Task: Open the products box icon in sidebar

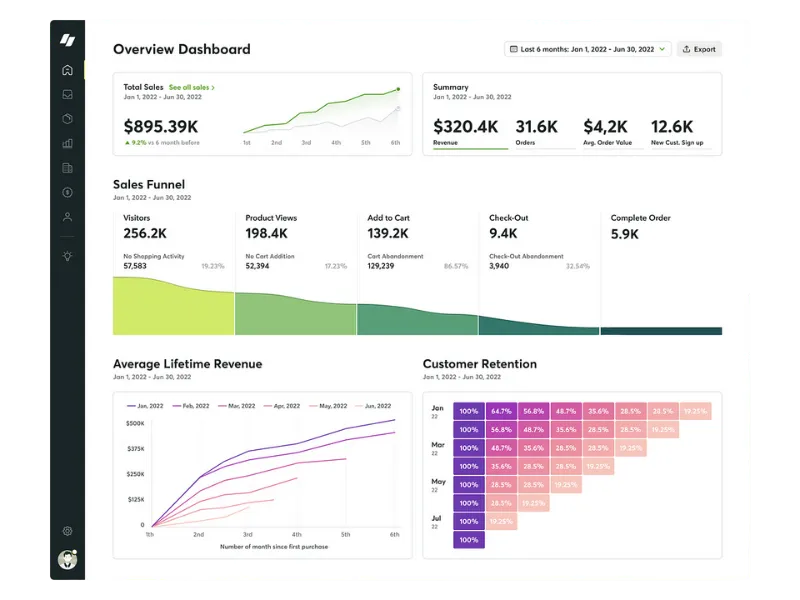Action: pyautogui.click(x=67, y=119)
